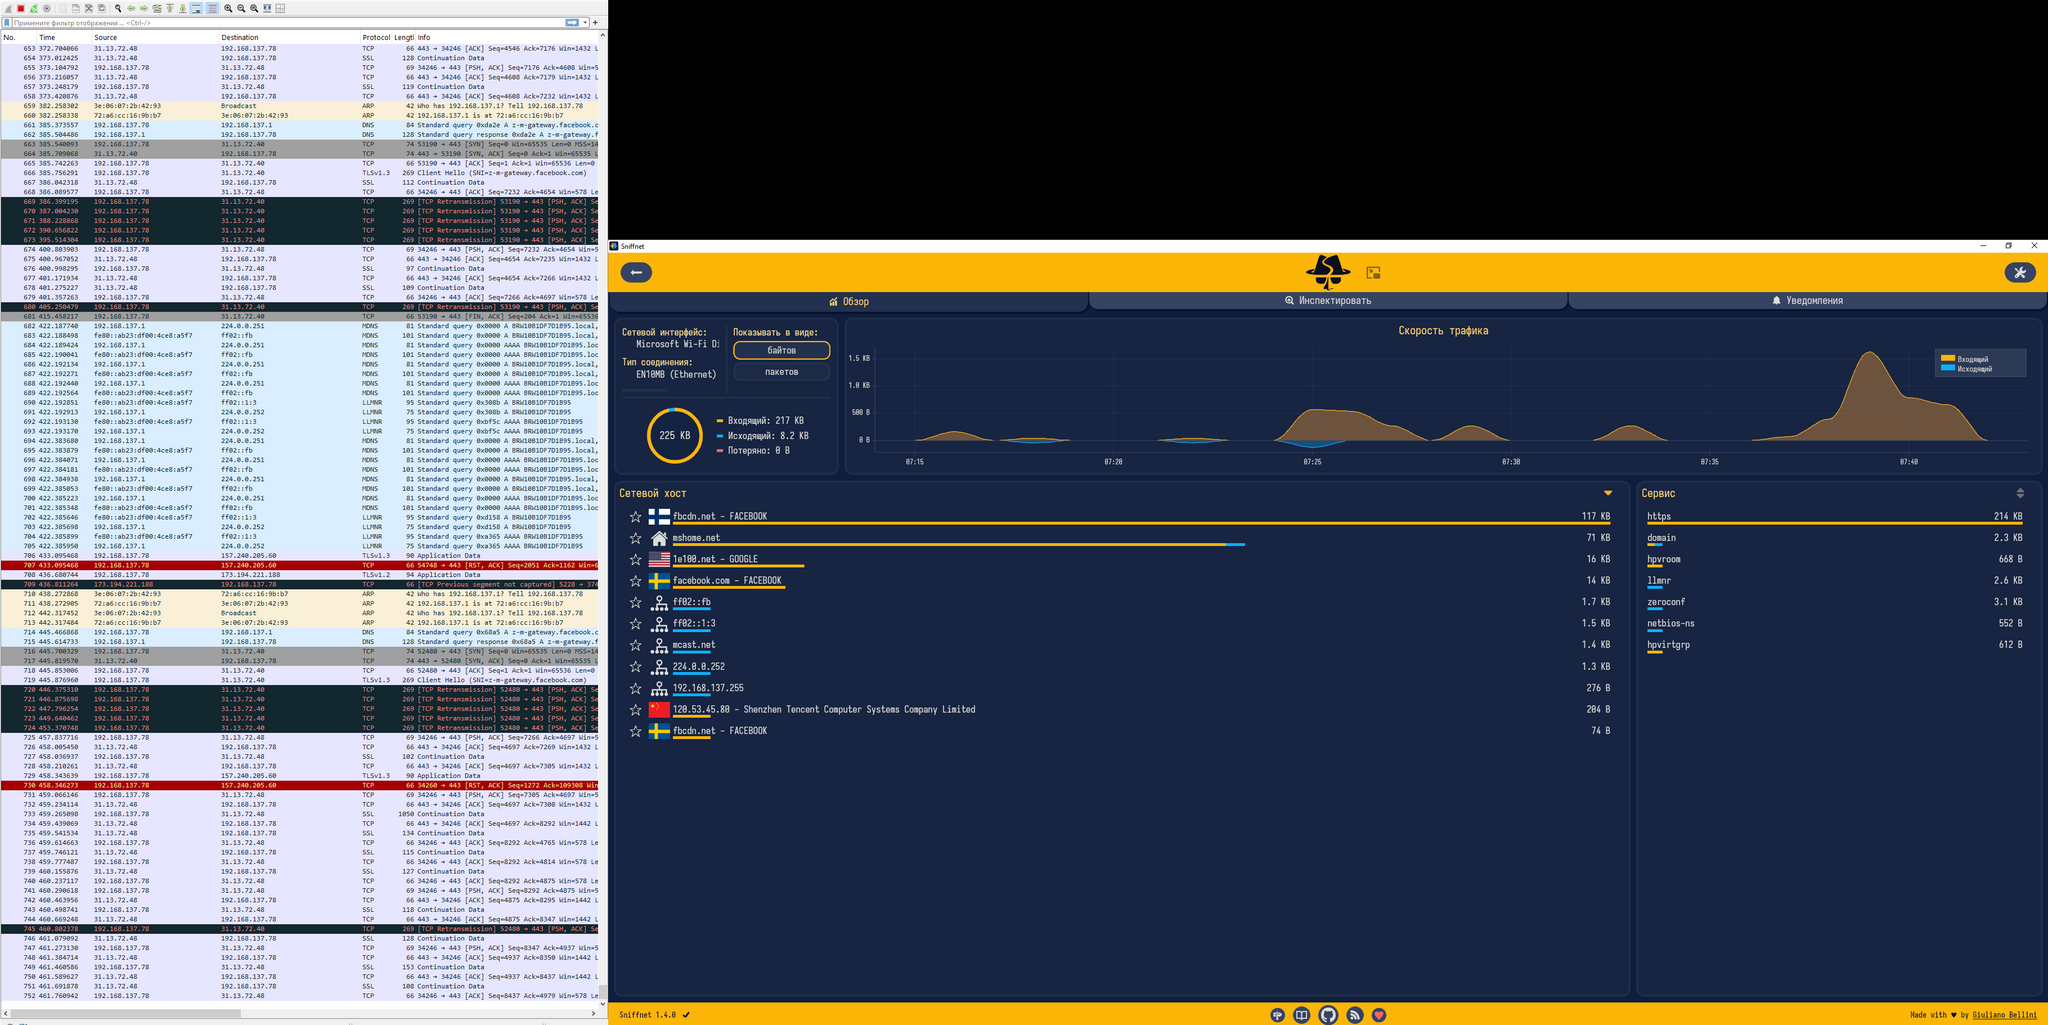Select the 'пакетов' display option
Image resolution: width=2048 pixels, height=1025 pixels.
(x=781, y=372)
